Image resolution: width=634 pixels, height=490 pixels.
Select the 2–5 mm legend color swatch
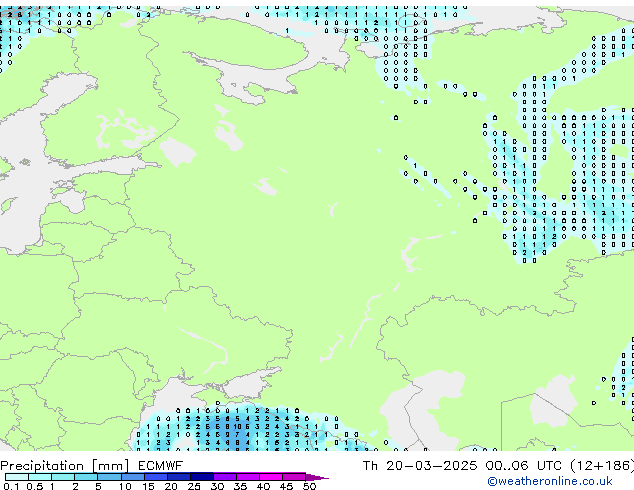tap(86, 477)
